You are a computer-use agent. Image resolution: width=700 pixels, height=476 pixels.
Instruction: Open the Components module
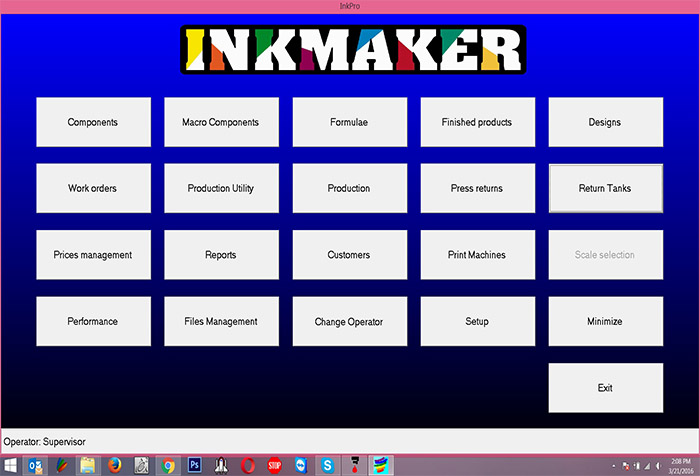tap(93, 122)
